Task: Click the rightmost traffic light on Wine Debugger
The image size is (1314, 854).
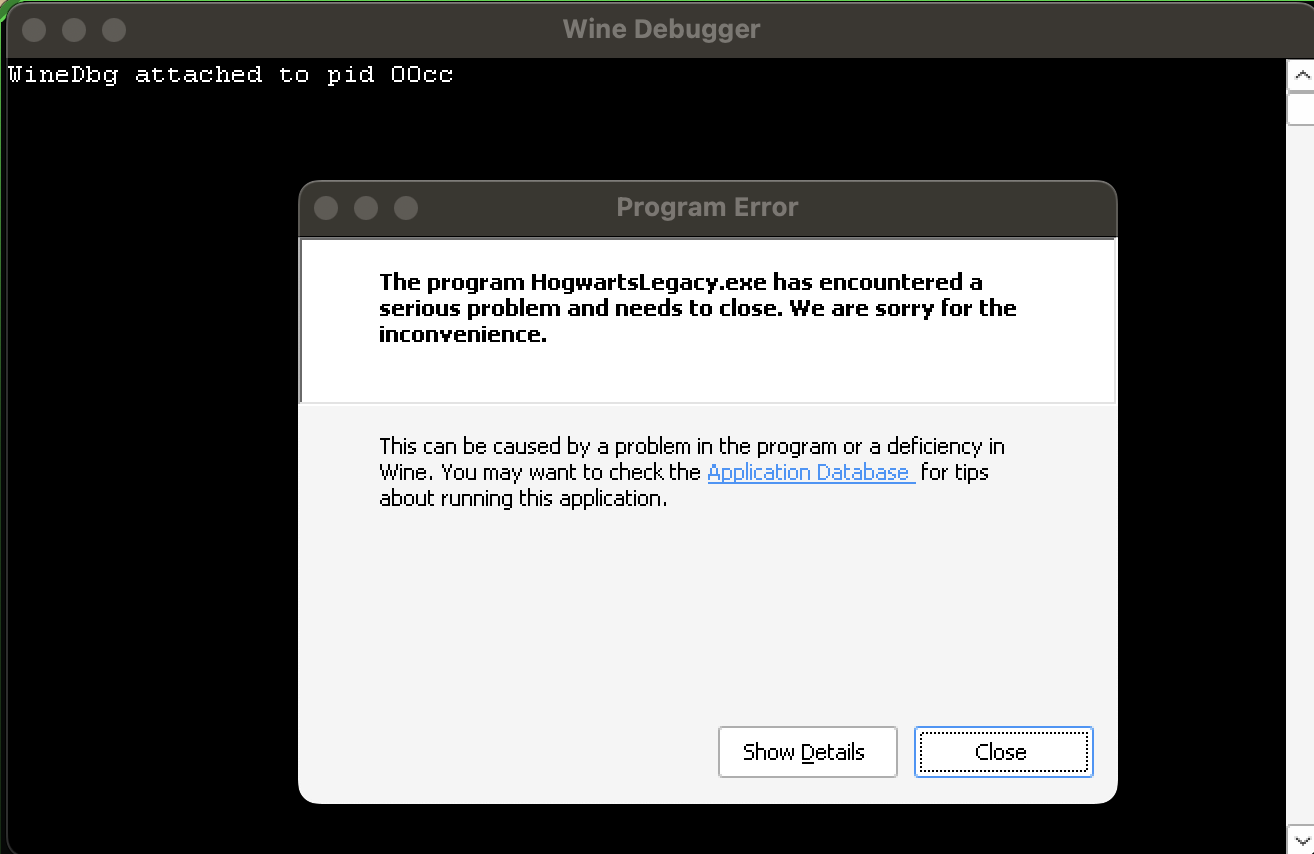Action: (x=115, y=30)
